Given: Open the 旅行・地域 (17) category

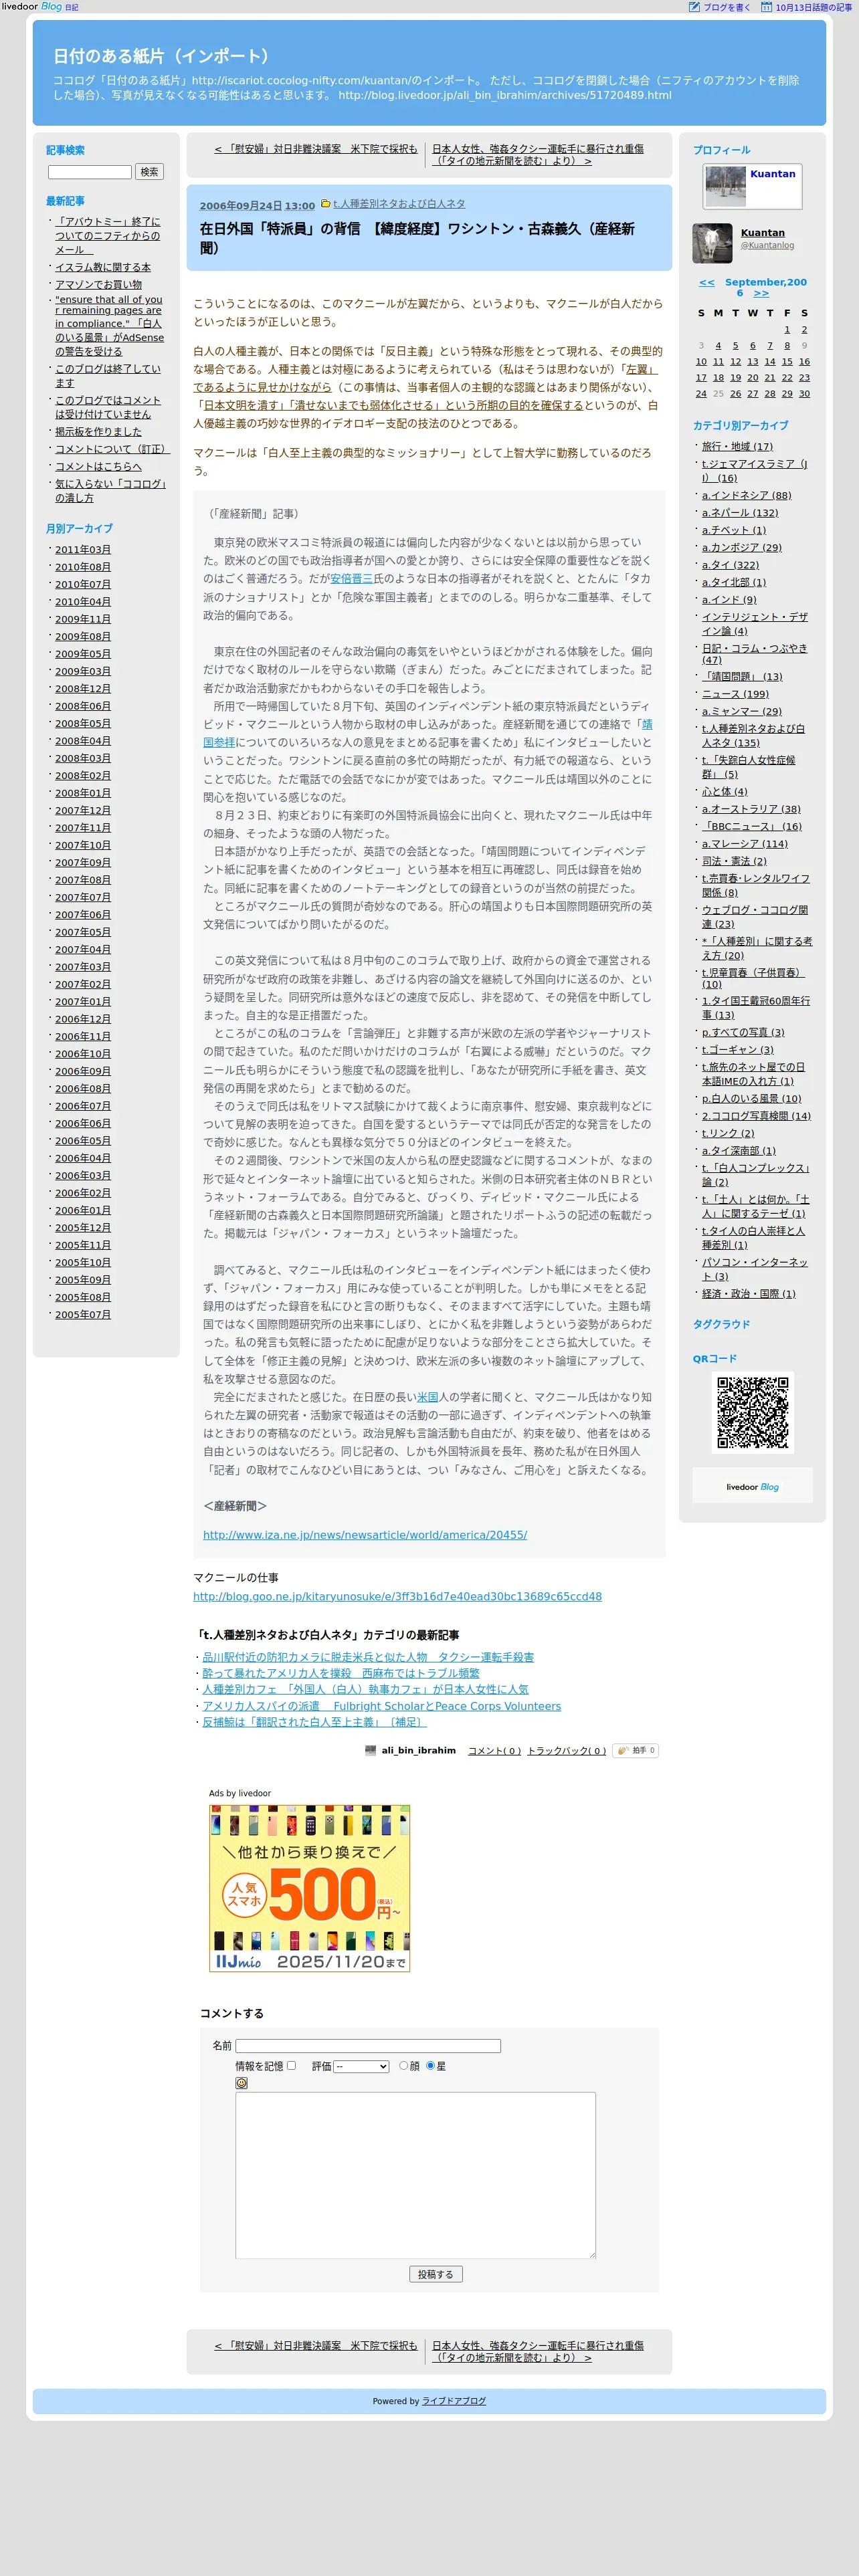Looking at the screenshot, I should (x=737, y=446).
